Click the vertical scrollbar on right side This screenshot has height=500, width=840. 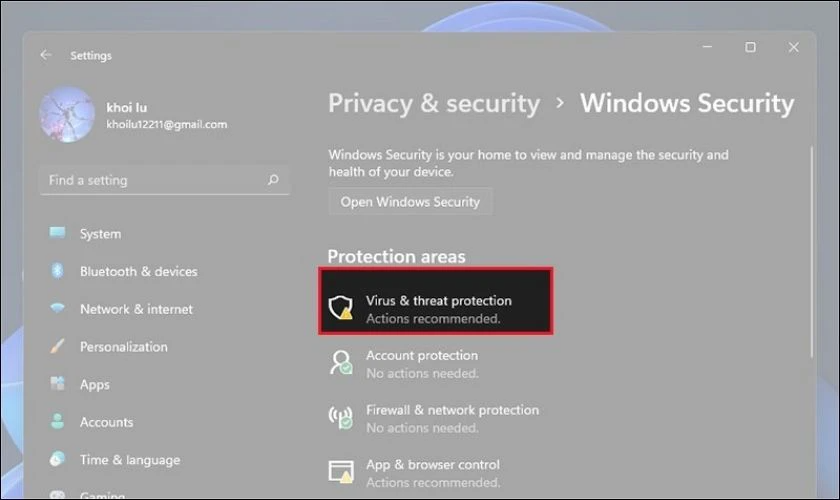pyautogui.click(x=812, y=252)
